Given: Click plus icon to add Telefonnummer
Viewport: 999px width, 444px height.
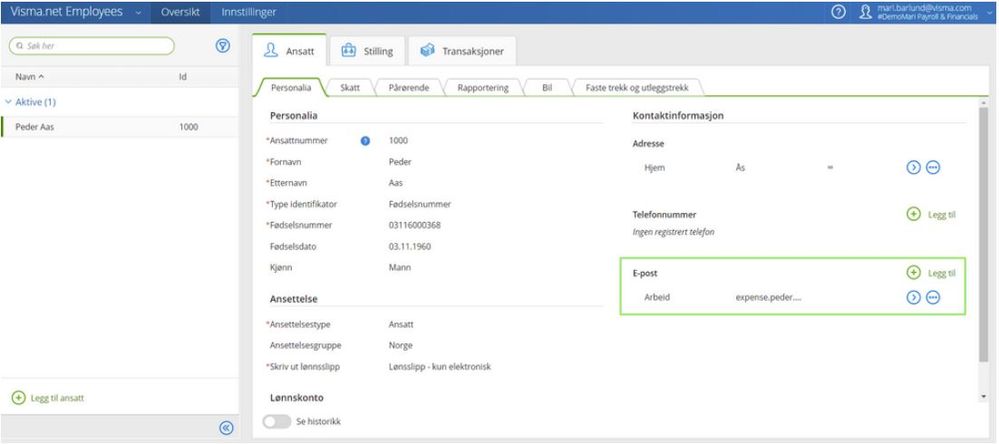Looking at the screenshot, I should 914,215.
